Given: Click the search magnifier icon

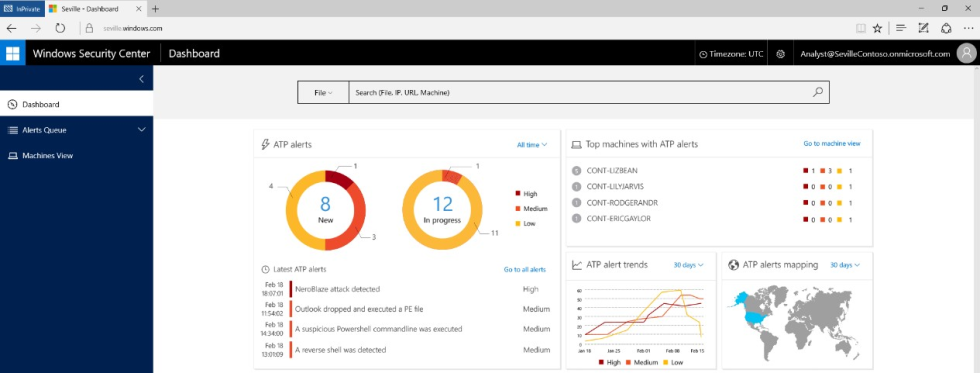Looking at the screenshot, I should point(818,92).
